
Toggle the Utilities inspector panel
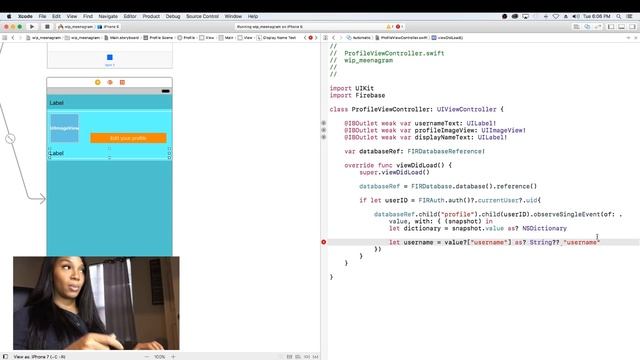632,27
